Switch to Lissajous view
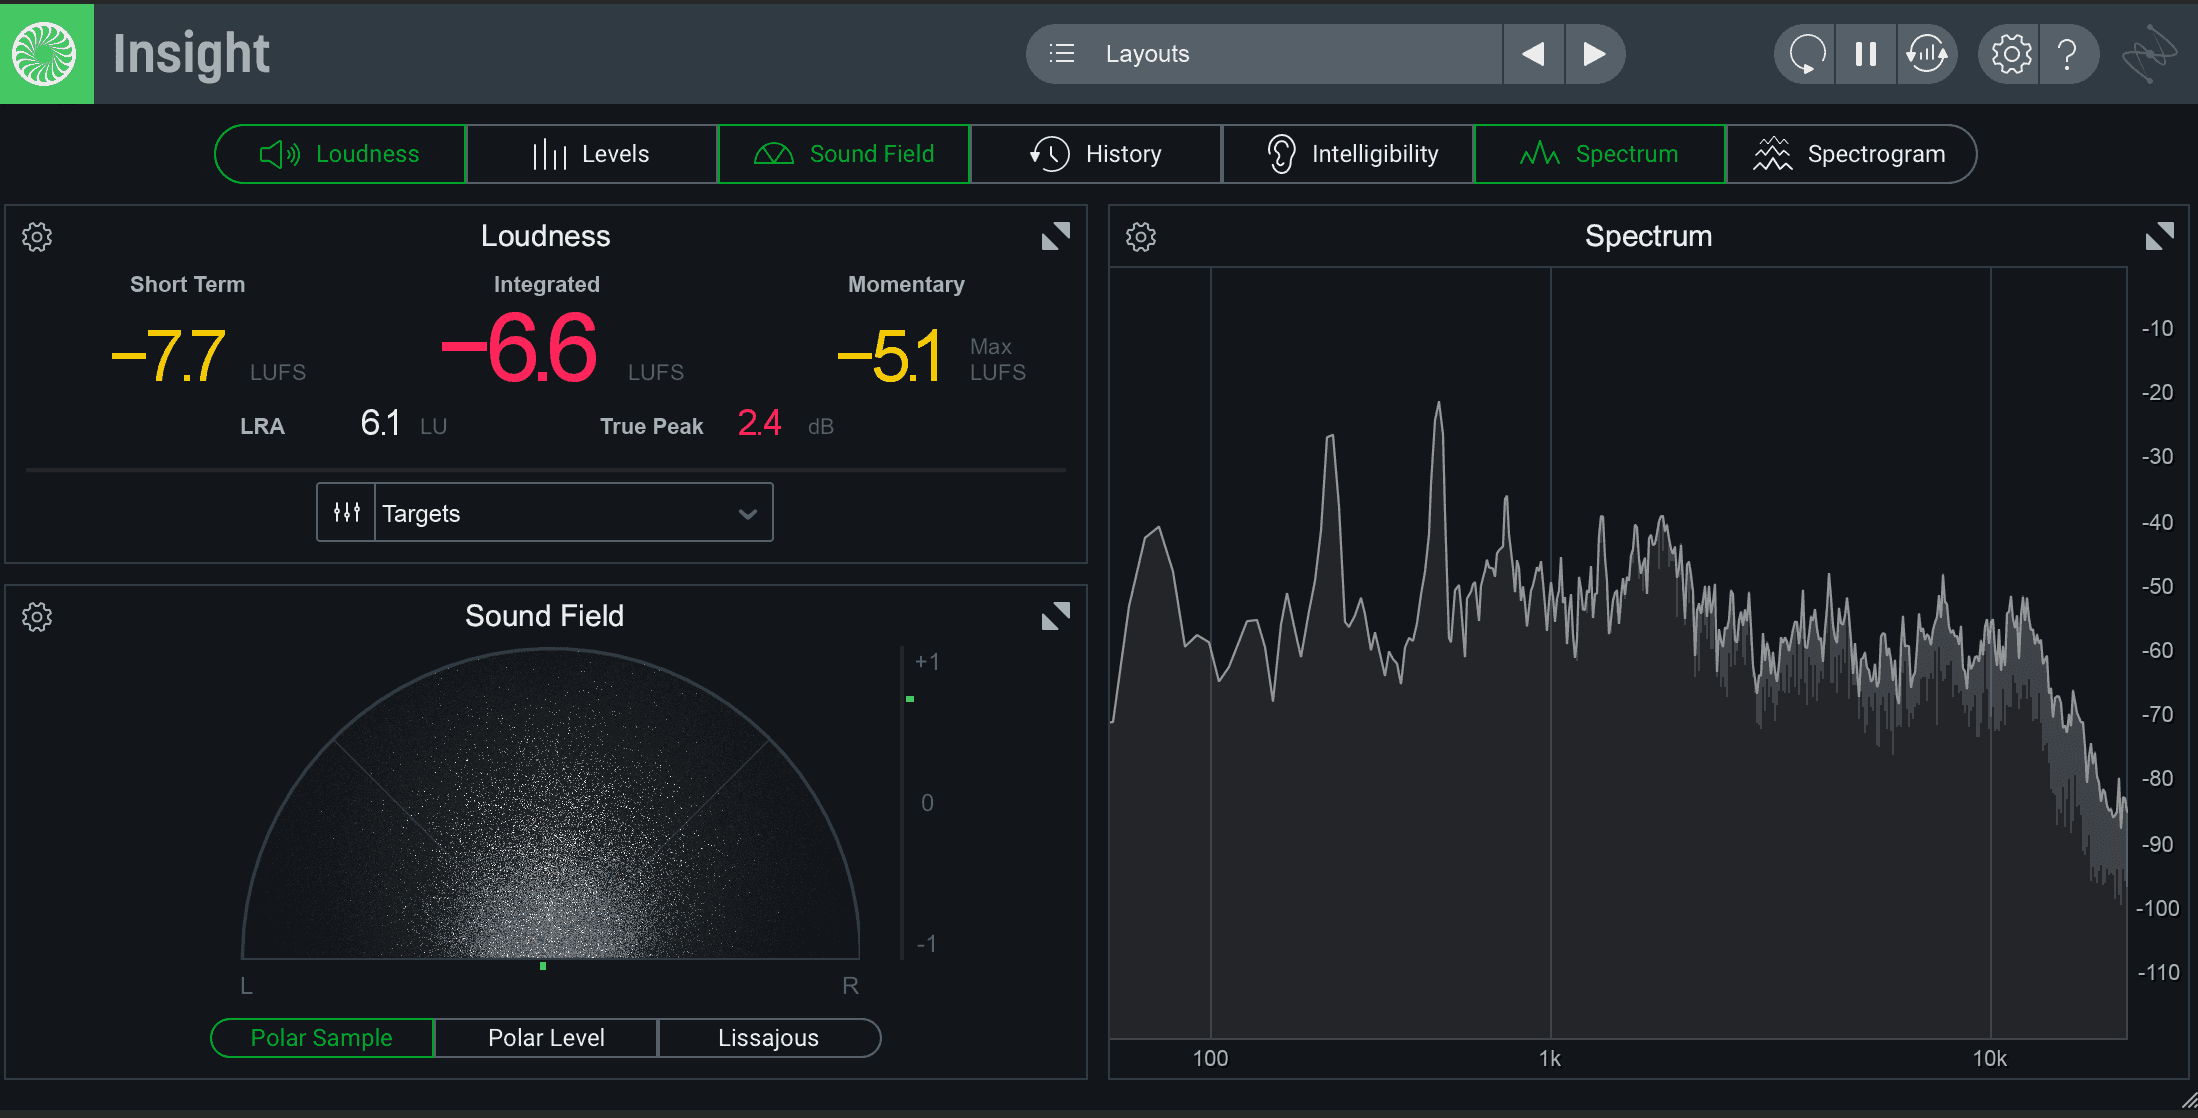The height and width of the screenshot is (1118, 2198). pyautogui.click(x=769, y=1038)
